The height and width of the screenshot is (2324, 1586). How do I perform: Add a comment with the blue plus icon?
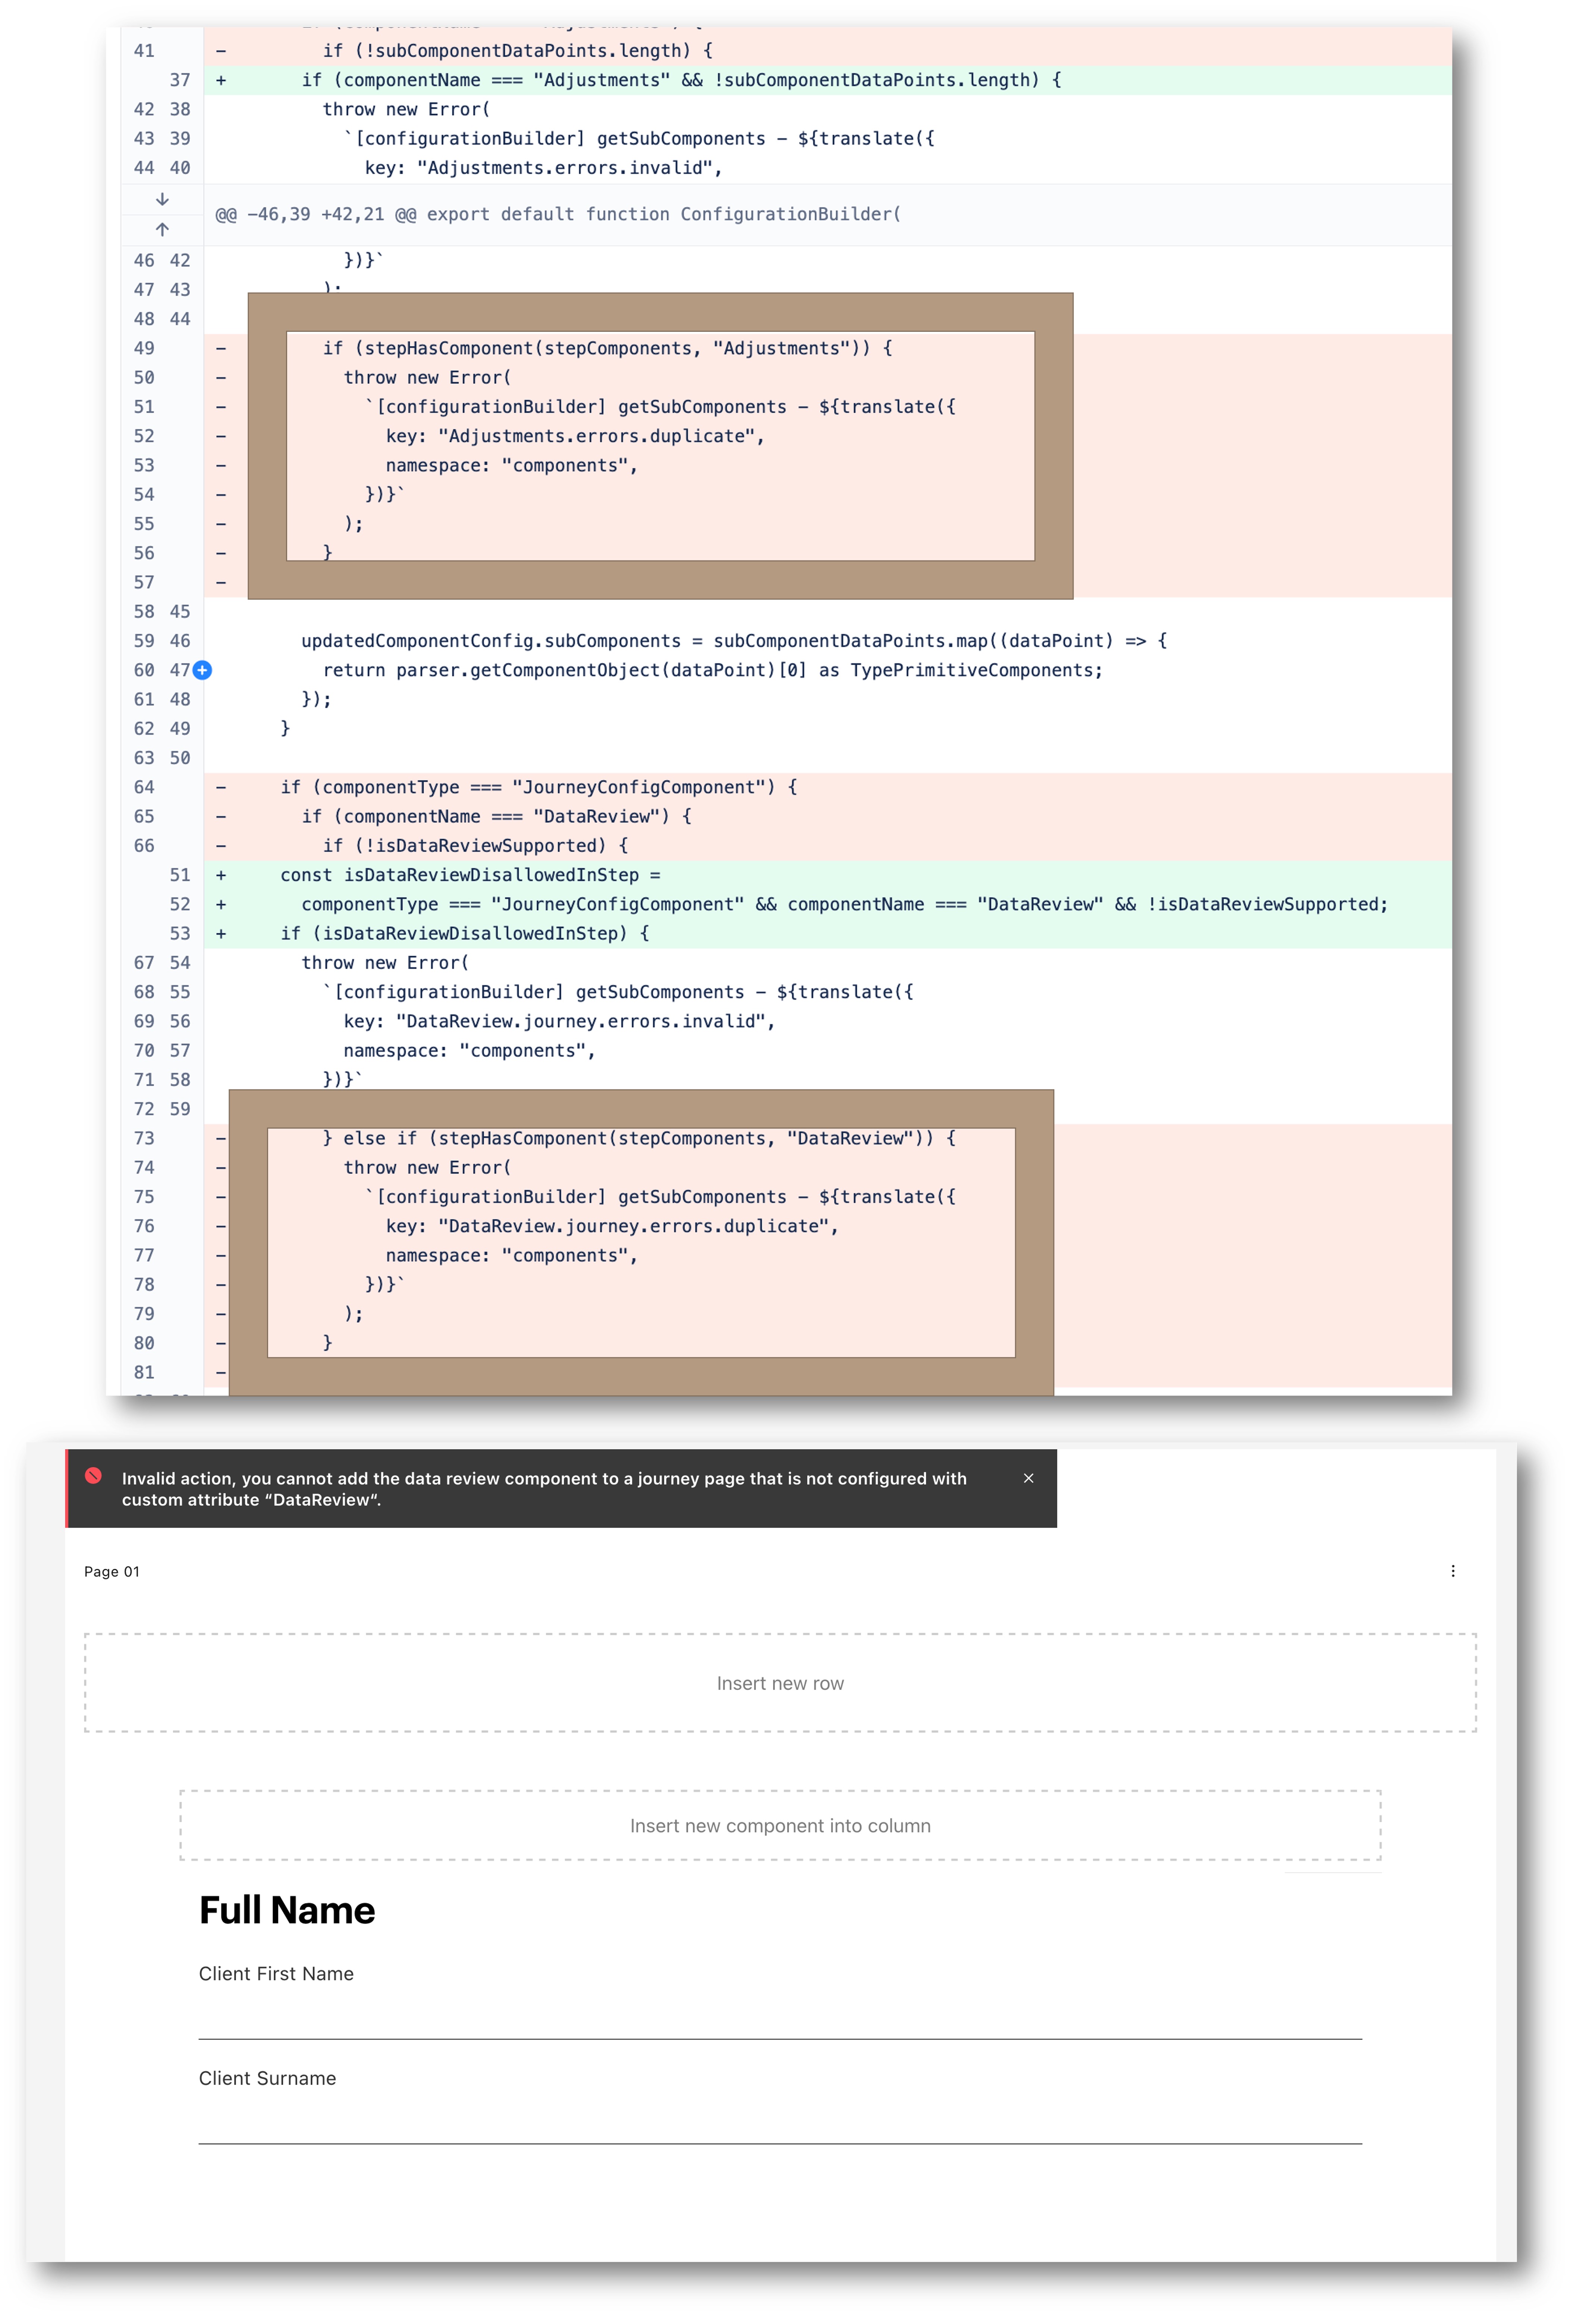(x=202, y=670)
